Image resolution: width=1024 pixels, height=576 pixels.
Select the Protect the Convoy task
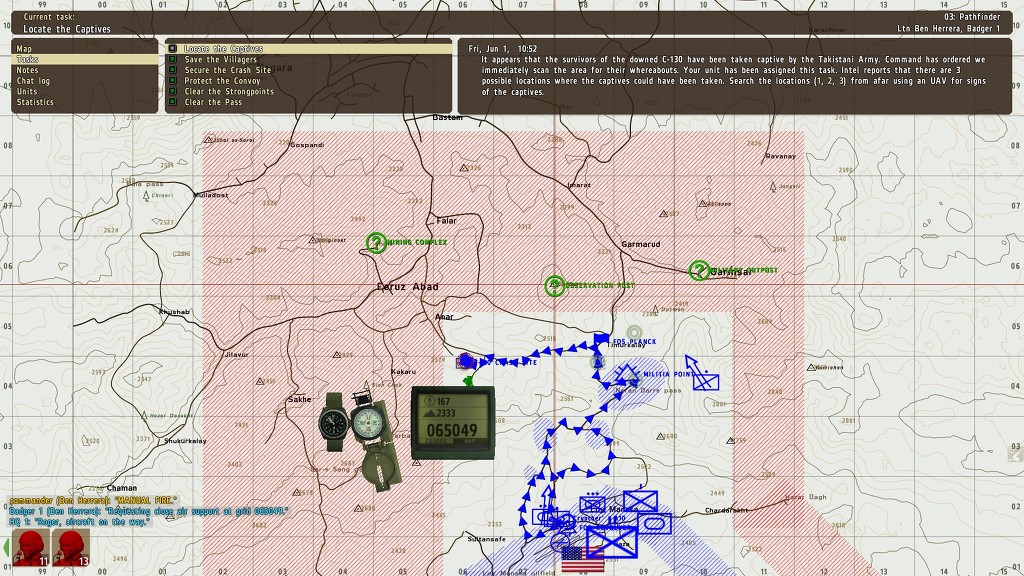point(222,81)
